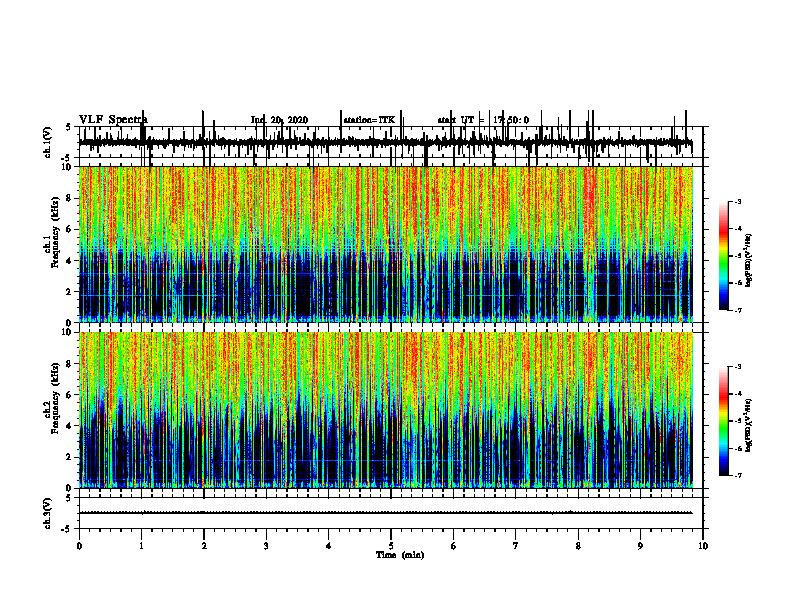The width and height of the screenshot is (792, 612).
Task: Click the '-3' label on ch.2 color scale
Action: (738, 367)
